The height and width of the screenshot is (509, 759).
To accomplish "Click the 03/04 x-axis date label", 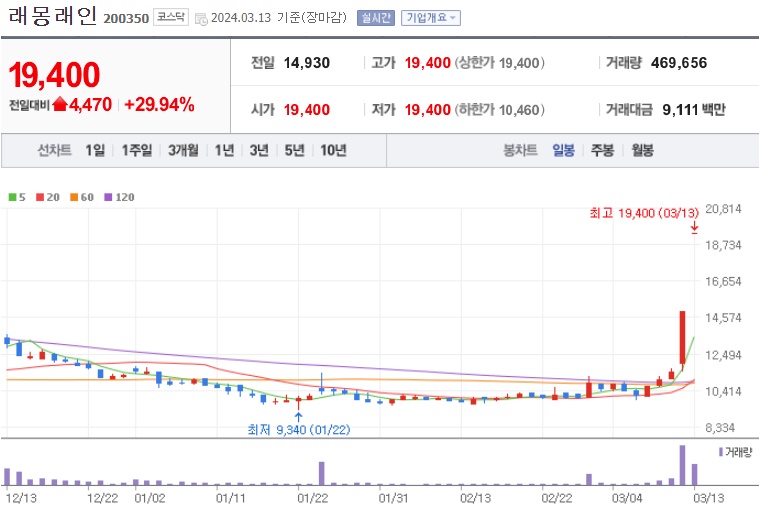I will [x=627, y=498].
